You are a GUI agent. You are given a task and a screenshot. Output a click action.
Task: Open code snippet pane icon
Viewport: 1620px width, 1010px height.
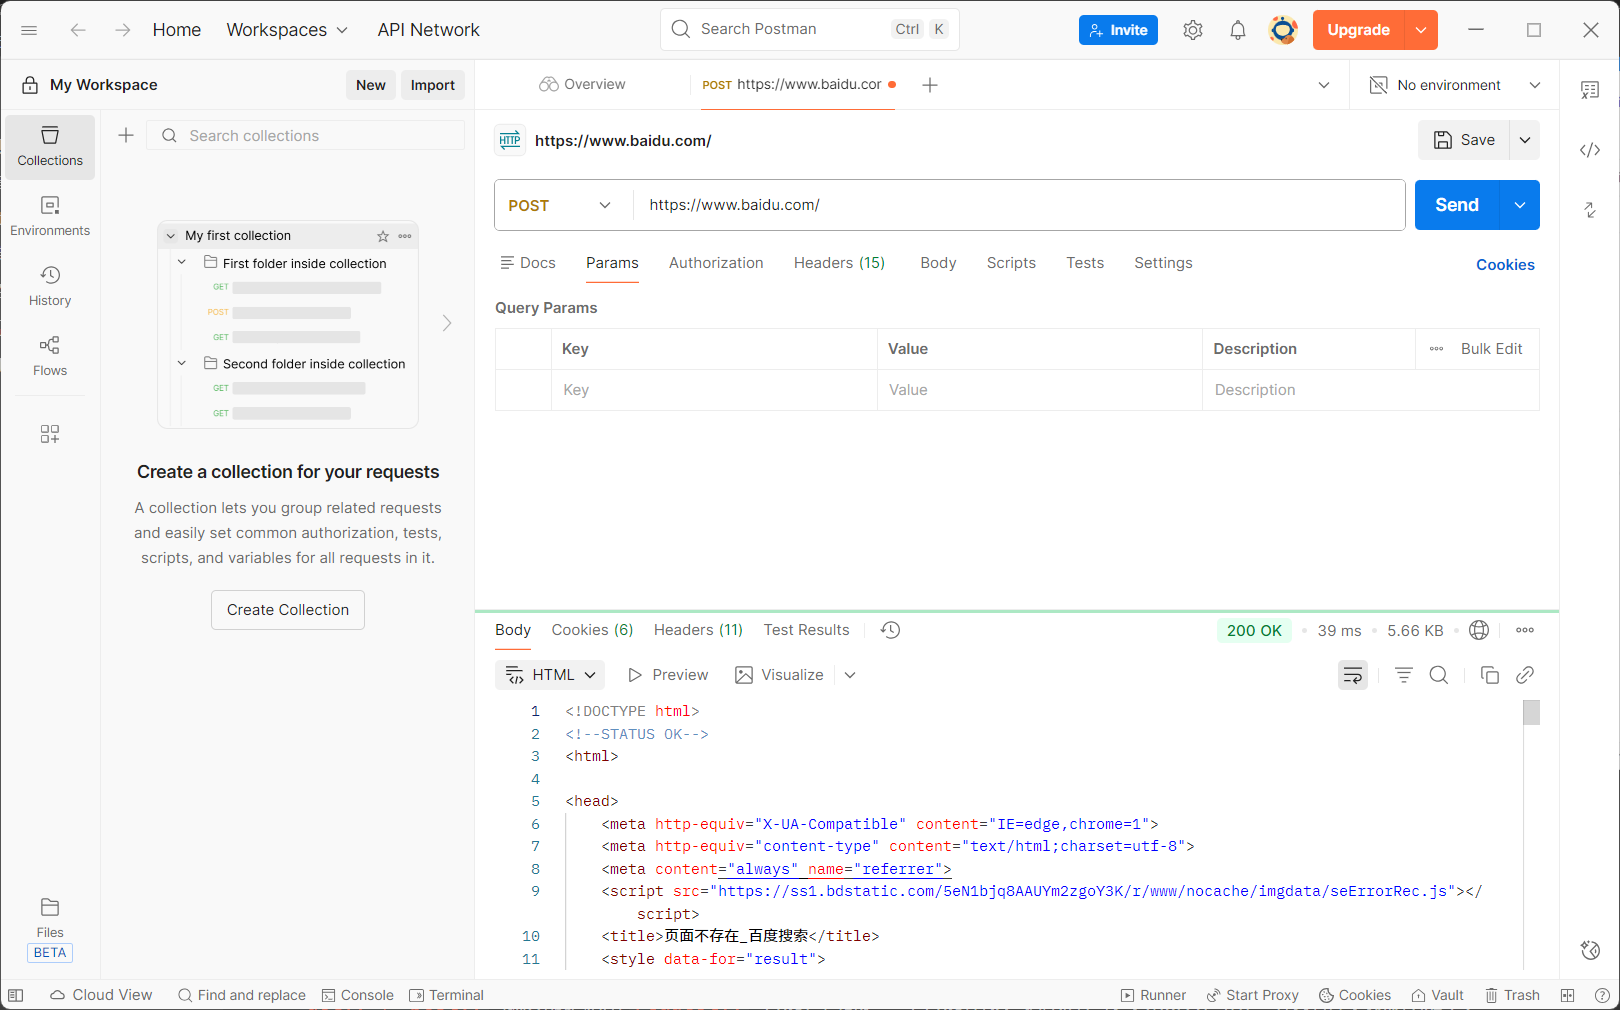1590,150
